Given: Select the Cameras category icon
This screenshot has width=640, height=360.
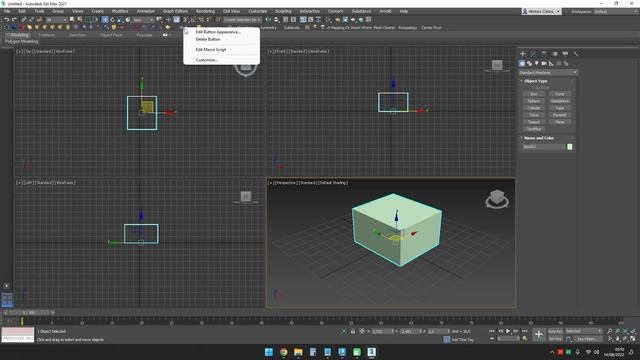Looking at the screenshot, I should click(544, 64).
